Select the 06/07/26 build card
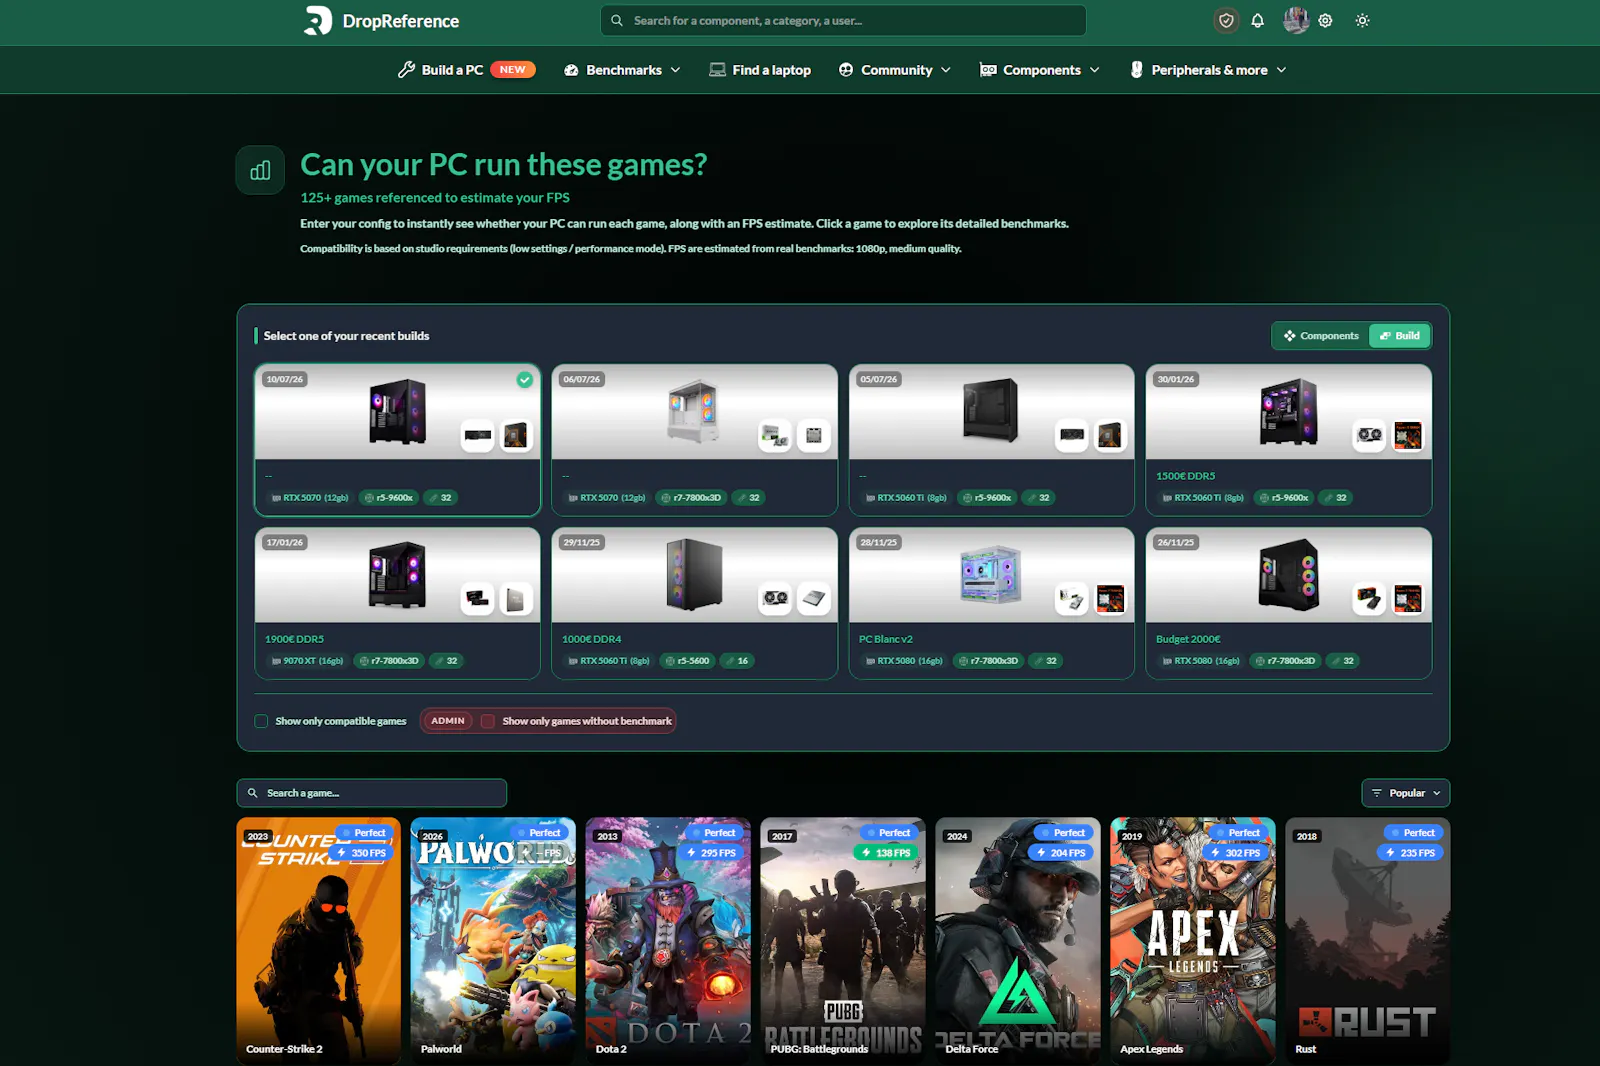1600x1066 pixels. pos(694,440)
